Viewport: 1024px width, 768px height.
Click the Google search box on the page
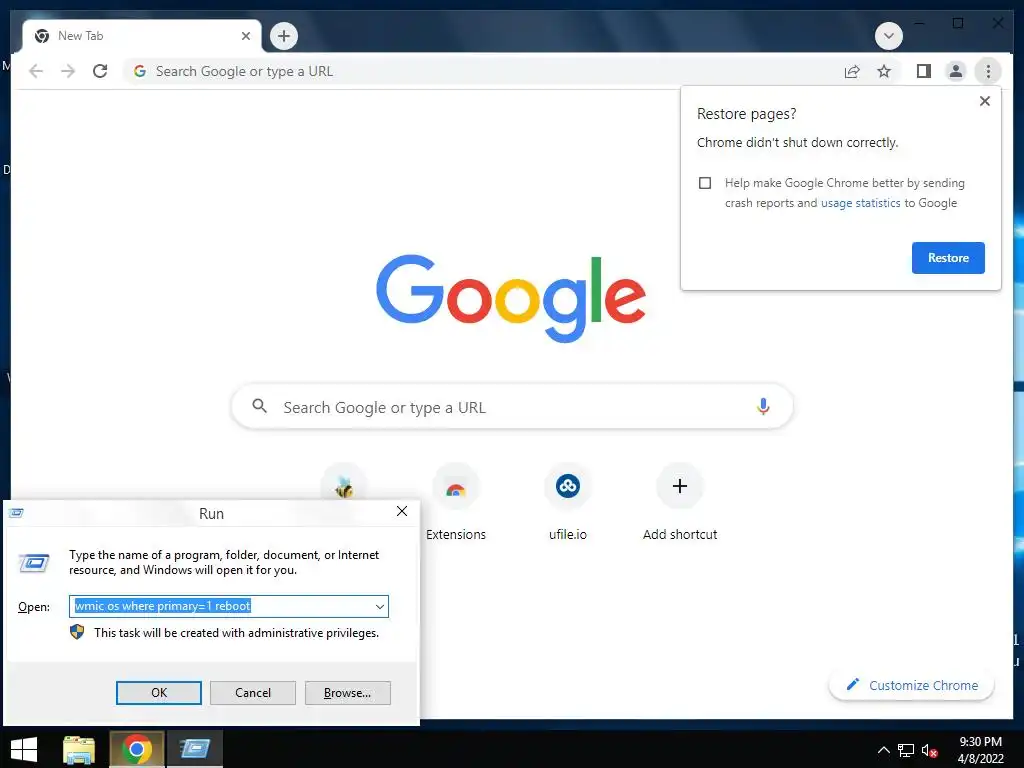[512, 407]
